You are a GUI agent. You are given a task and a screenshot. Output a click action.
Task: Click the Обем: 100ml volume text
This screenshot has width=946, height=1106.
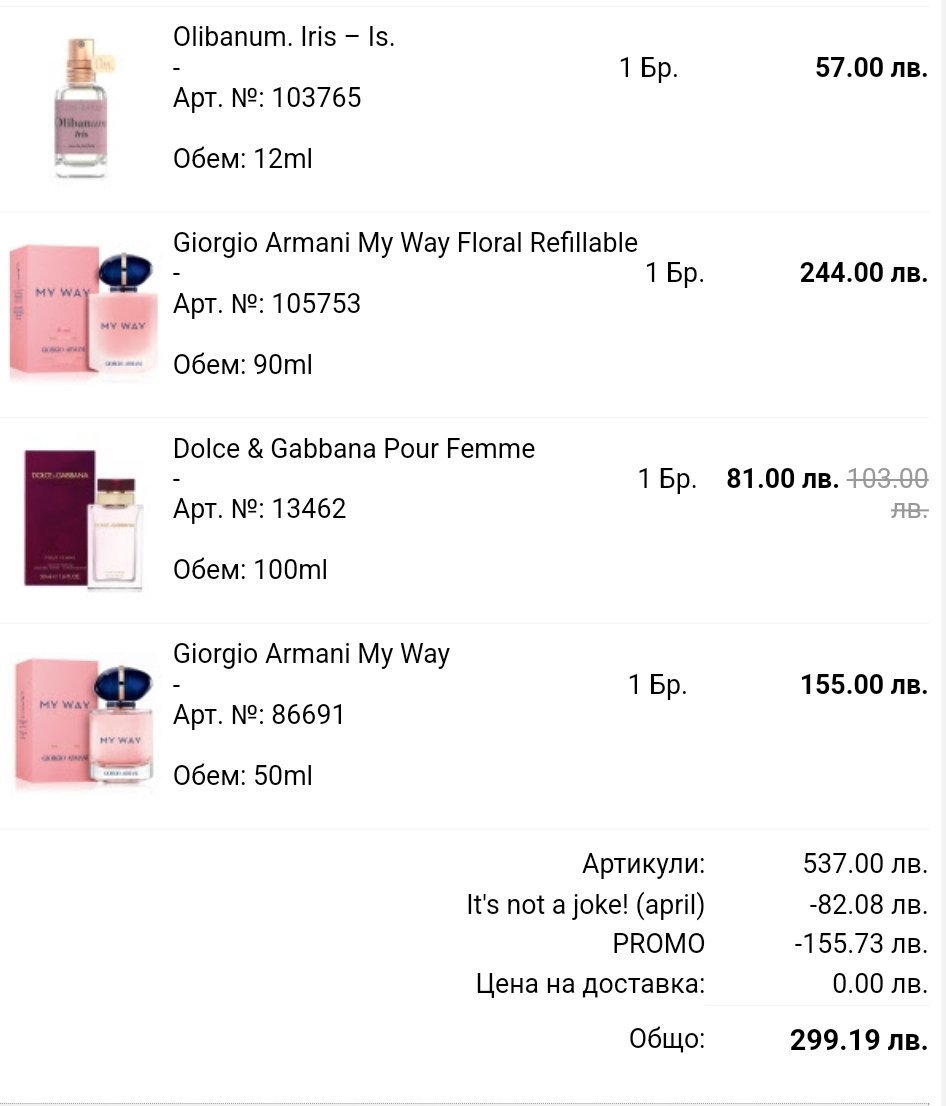coord(250,570)
